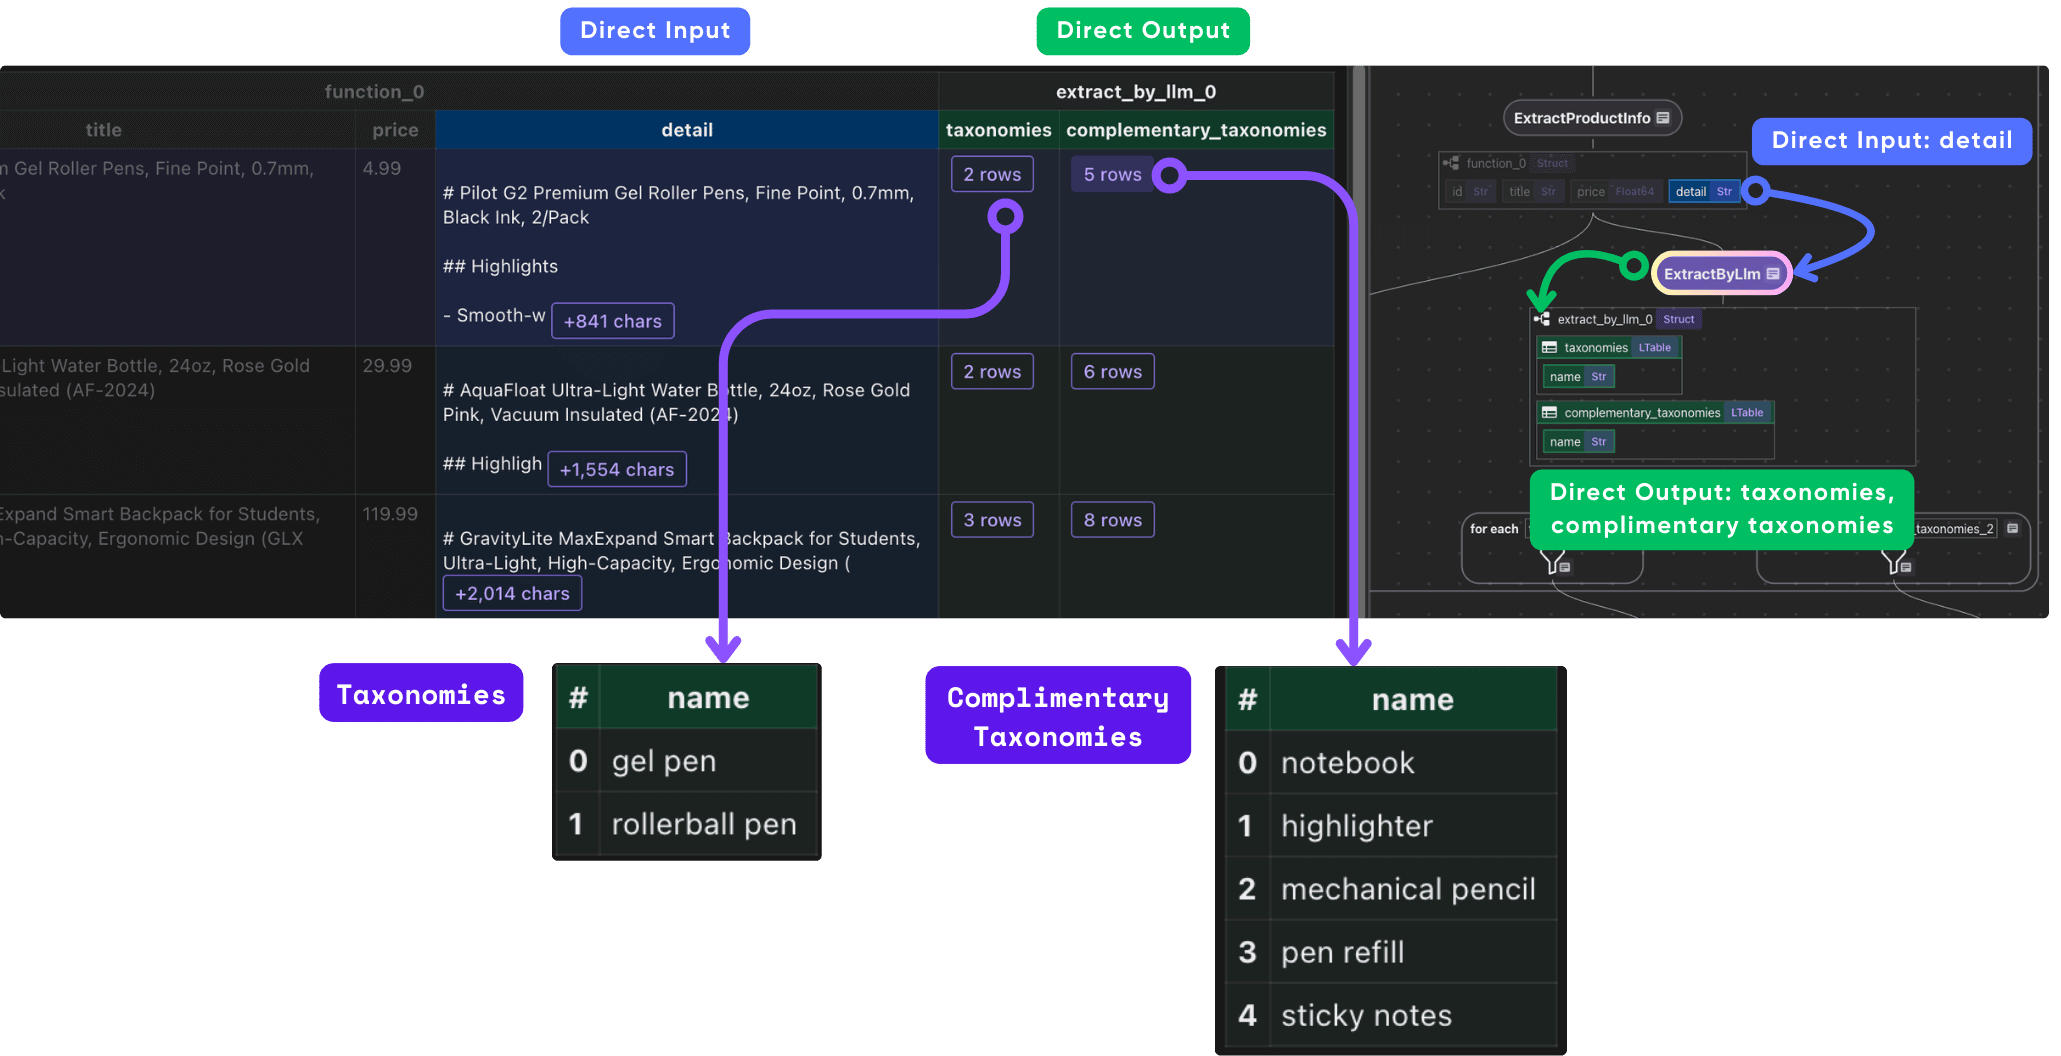Expand the +2,014 chars truncated detail
The width and height of the screenshot is (2061, 1056).
click(512, 594)
